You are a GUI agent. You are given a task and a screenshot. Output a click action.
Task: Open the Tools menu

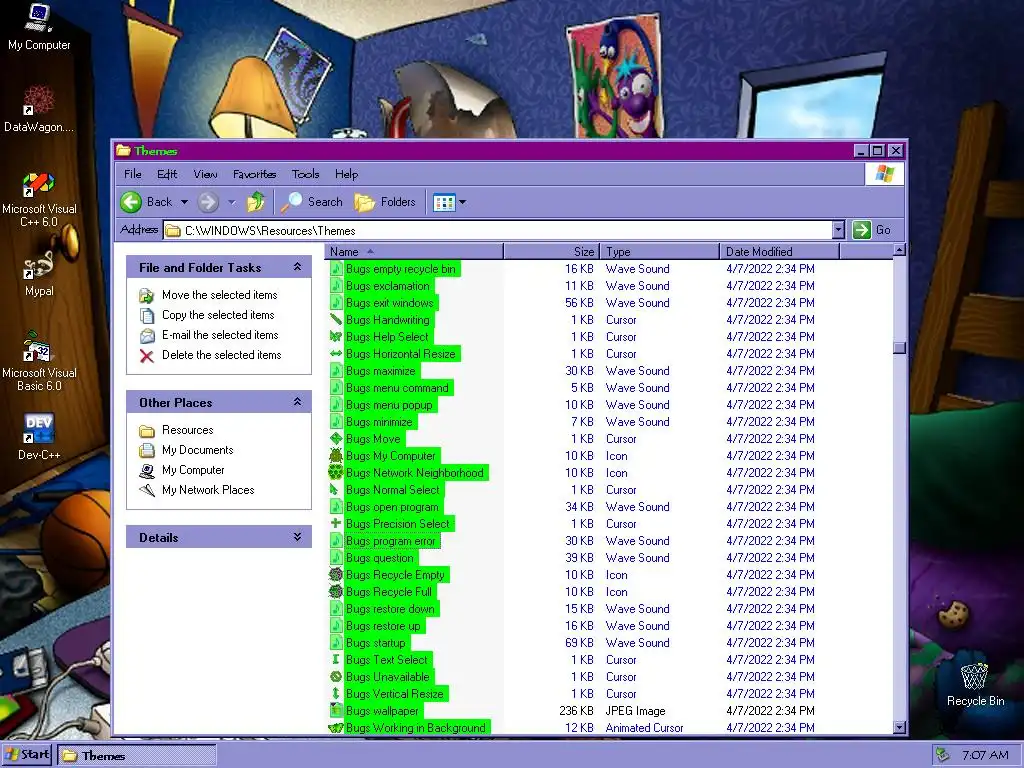pyautogui.click(x=305, y=174)
